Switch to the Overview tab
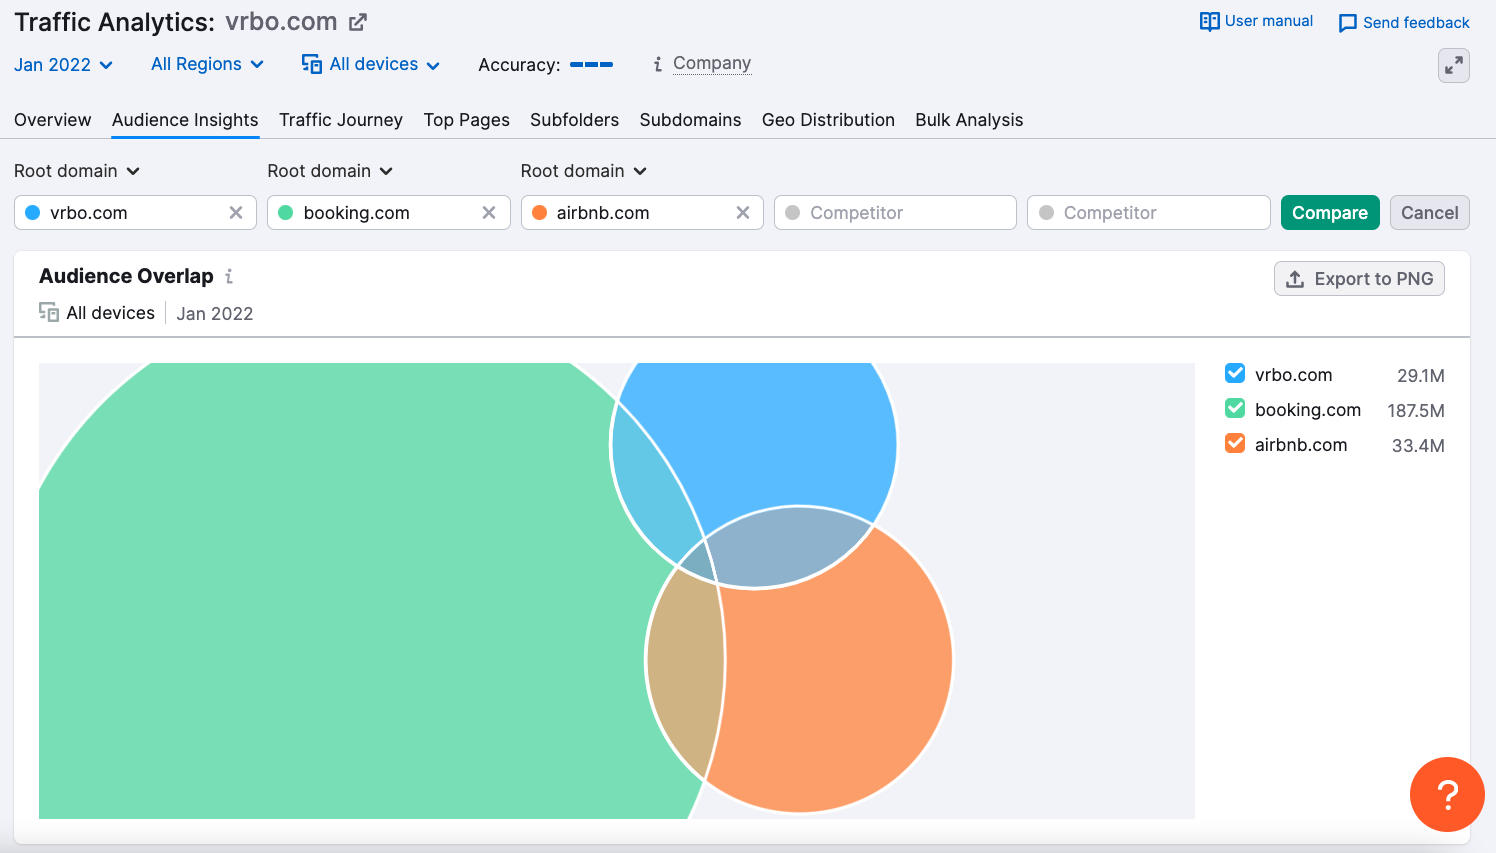Image resolution: width=1496 pixels, height=853 pixels. coord(53,120)
